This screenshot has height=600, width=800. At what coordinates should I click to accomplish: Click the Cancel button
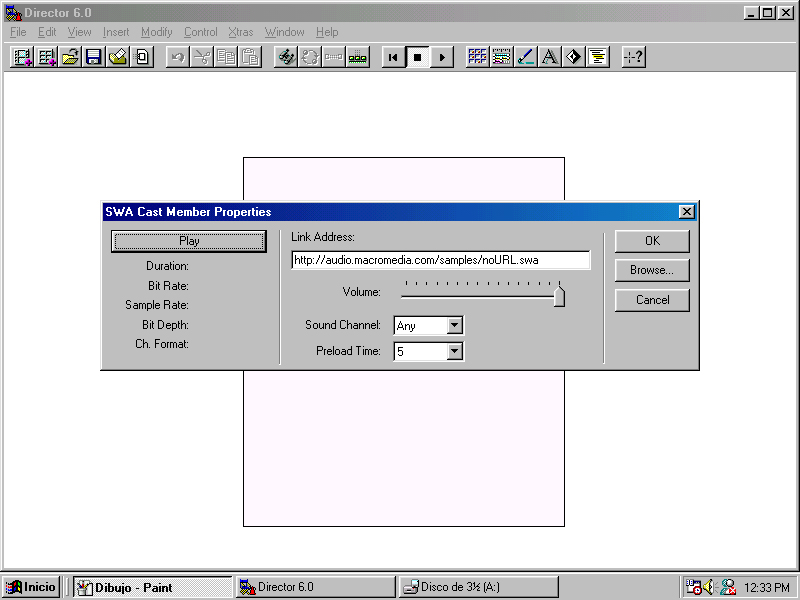[x=652, y=300]
